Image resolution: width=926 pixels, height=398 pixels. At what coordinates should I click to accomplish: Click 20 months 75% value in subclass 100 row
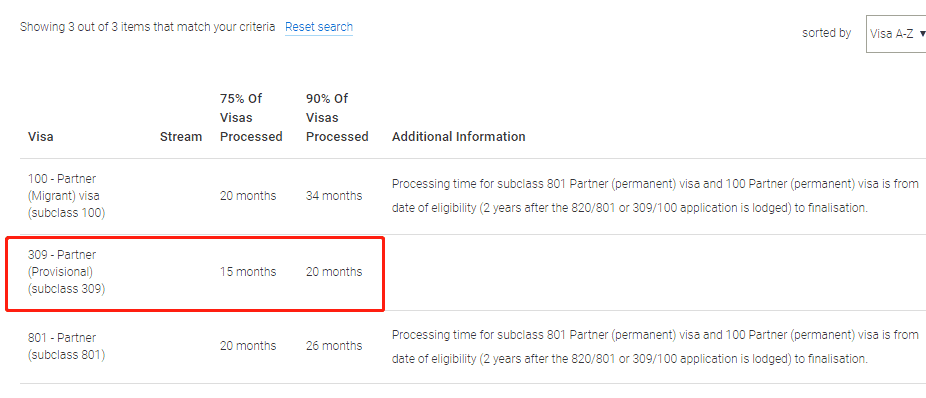(x=248, y=195)
